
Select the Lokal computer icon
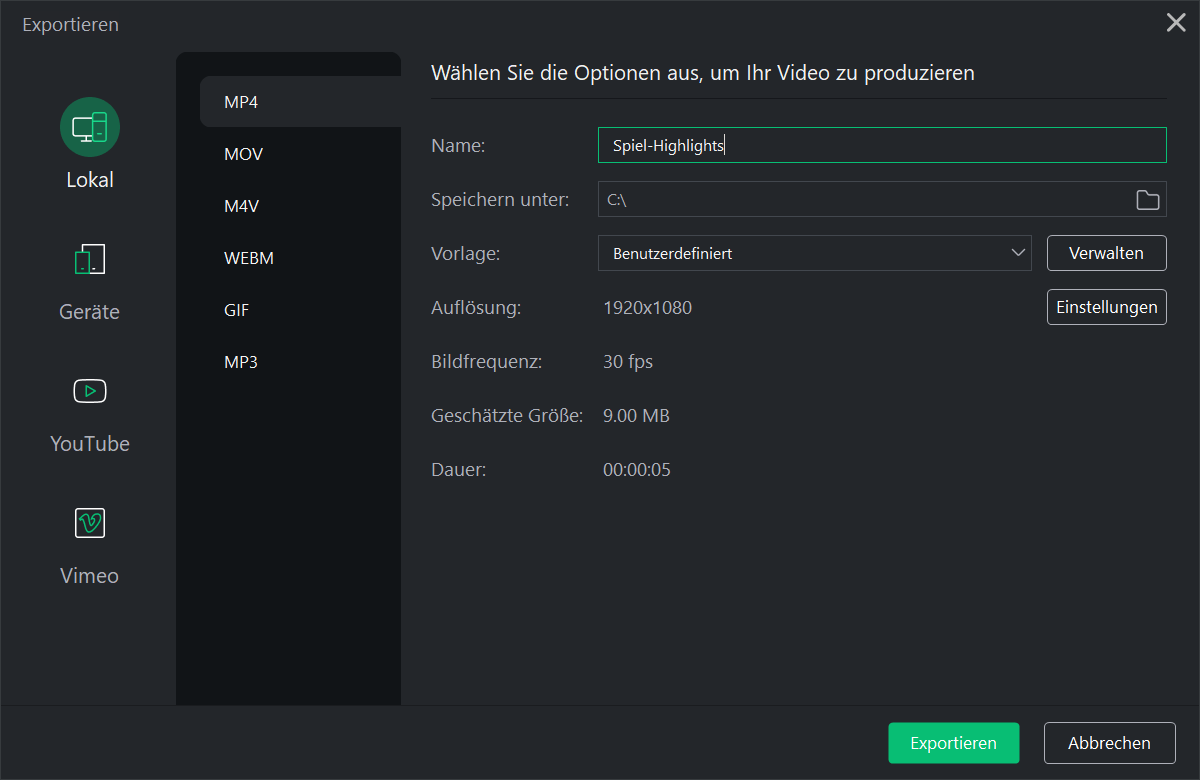click(x=90, y=127)
